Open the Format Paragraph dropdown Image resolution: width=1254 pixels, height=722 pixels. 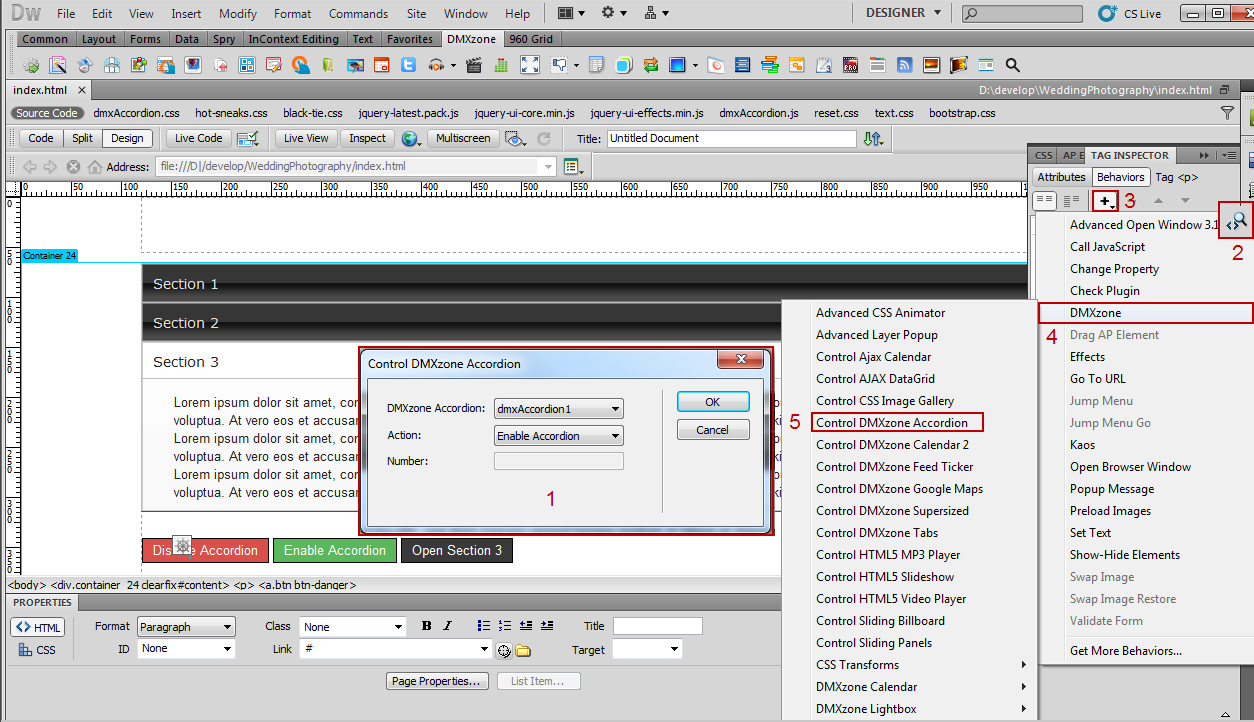185,627
